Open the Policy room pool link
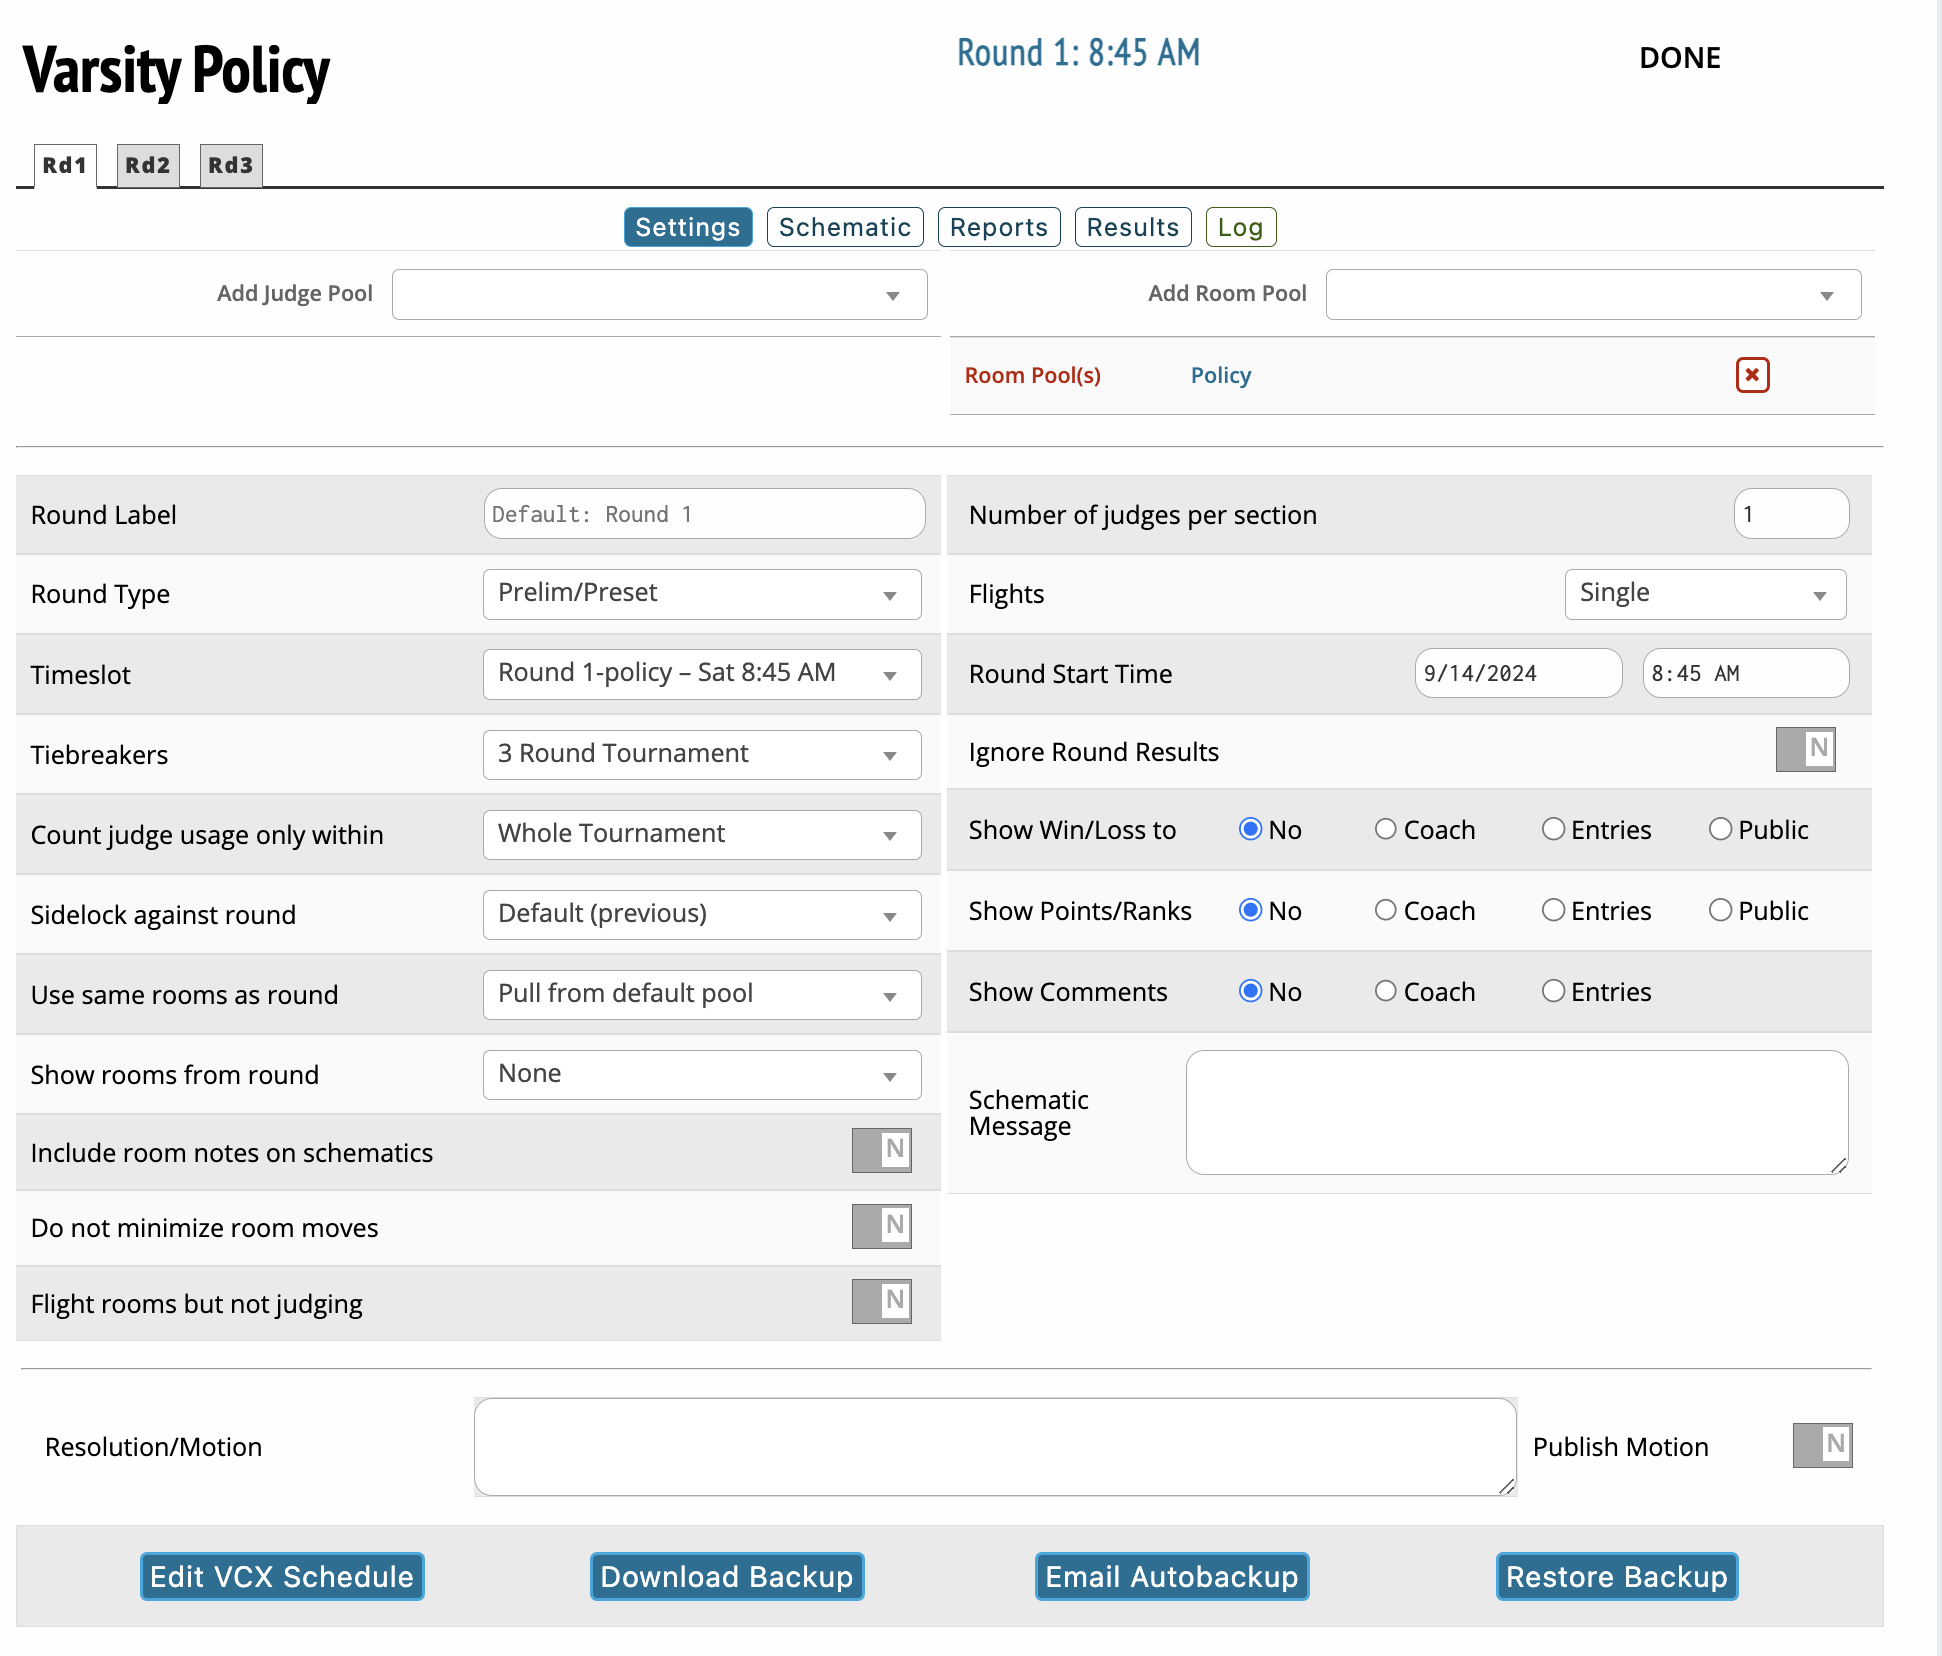The image size is (1942, 1656). click(1220, 375)
